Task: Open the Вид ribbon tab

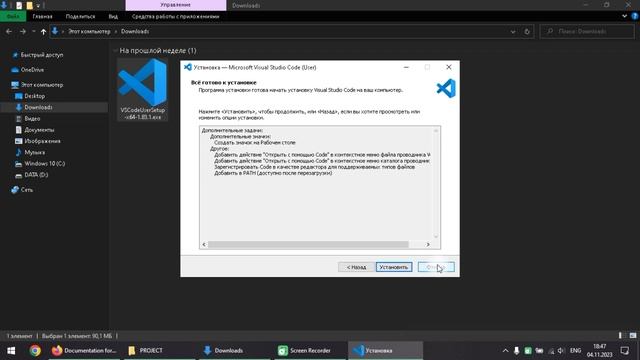Action: (113, 16)
